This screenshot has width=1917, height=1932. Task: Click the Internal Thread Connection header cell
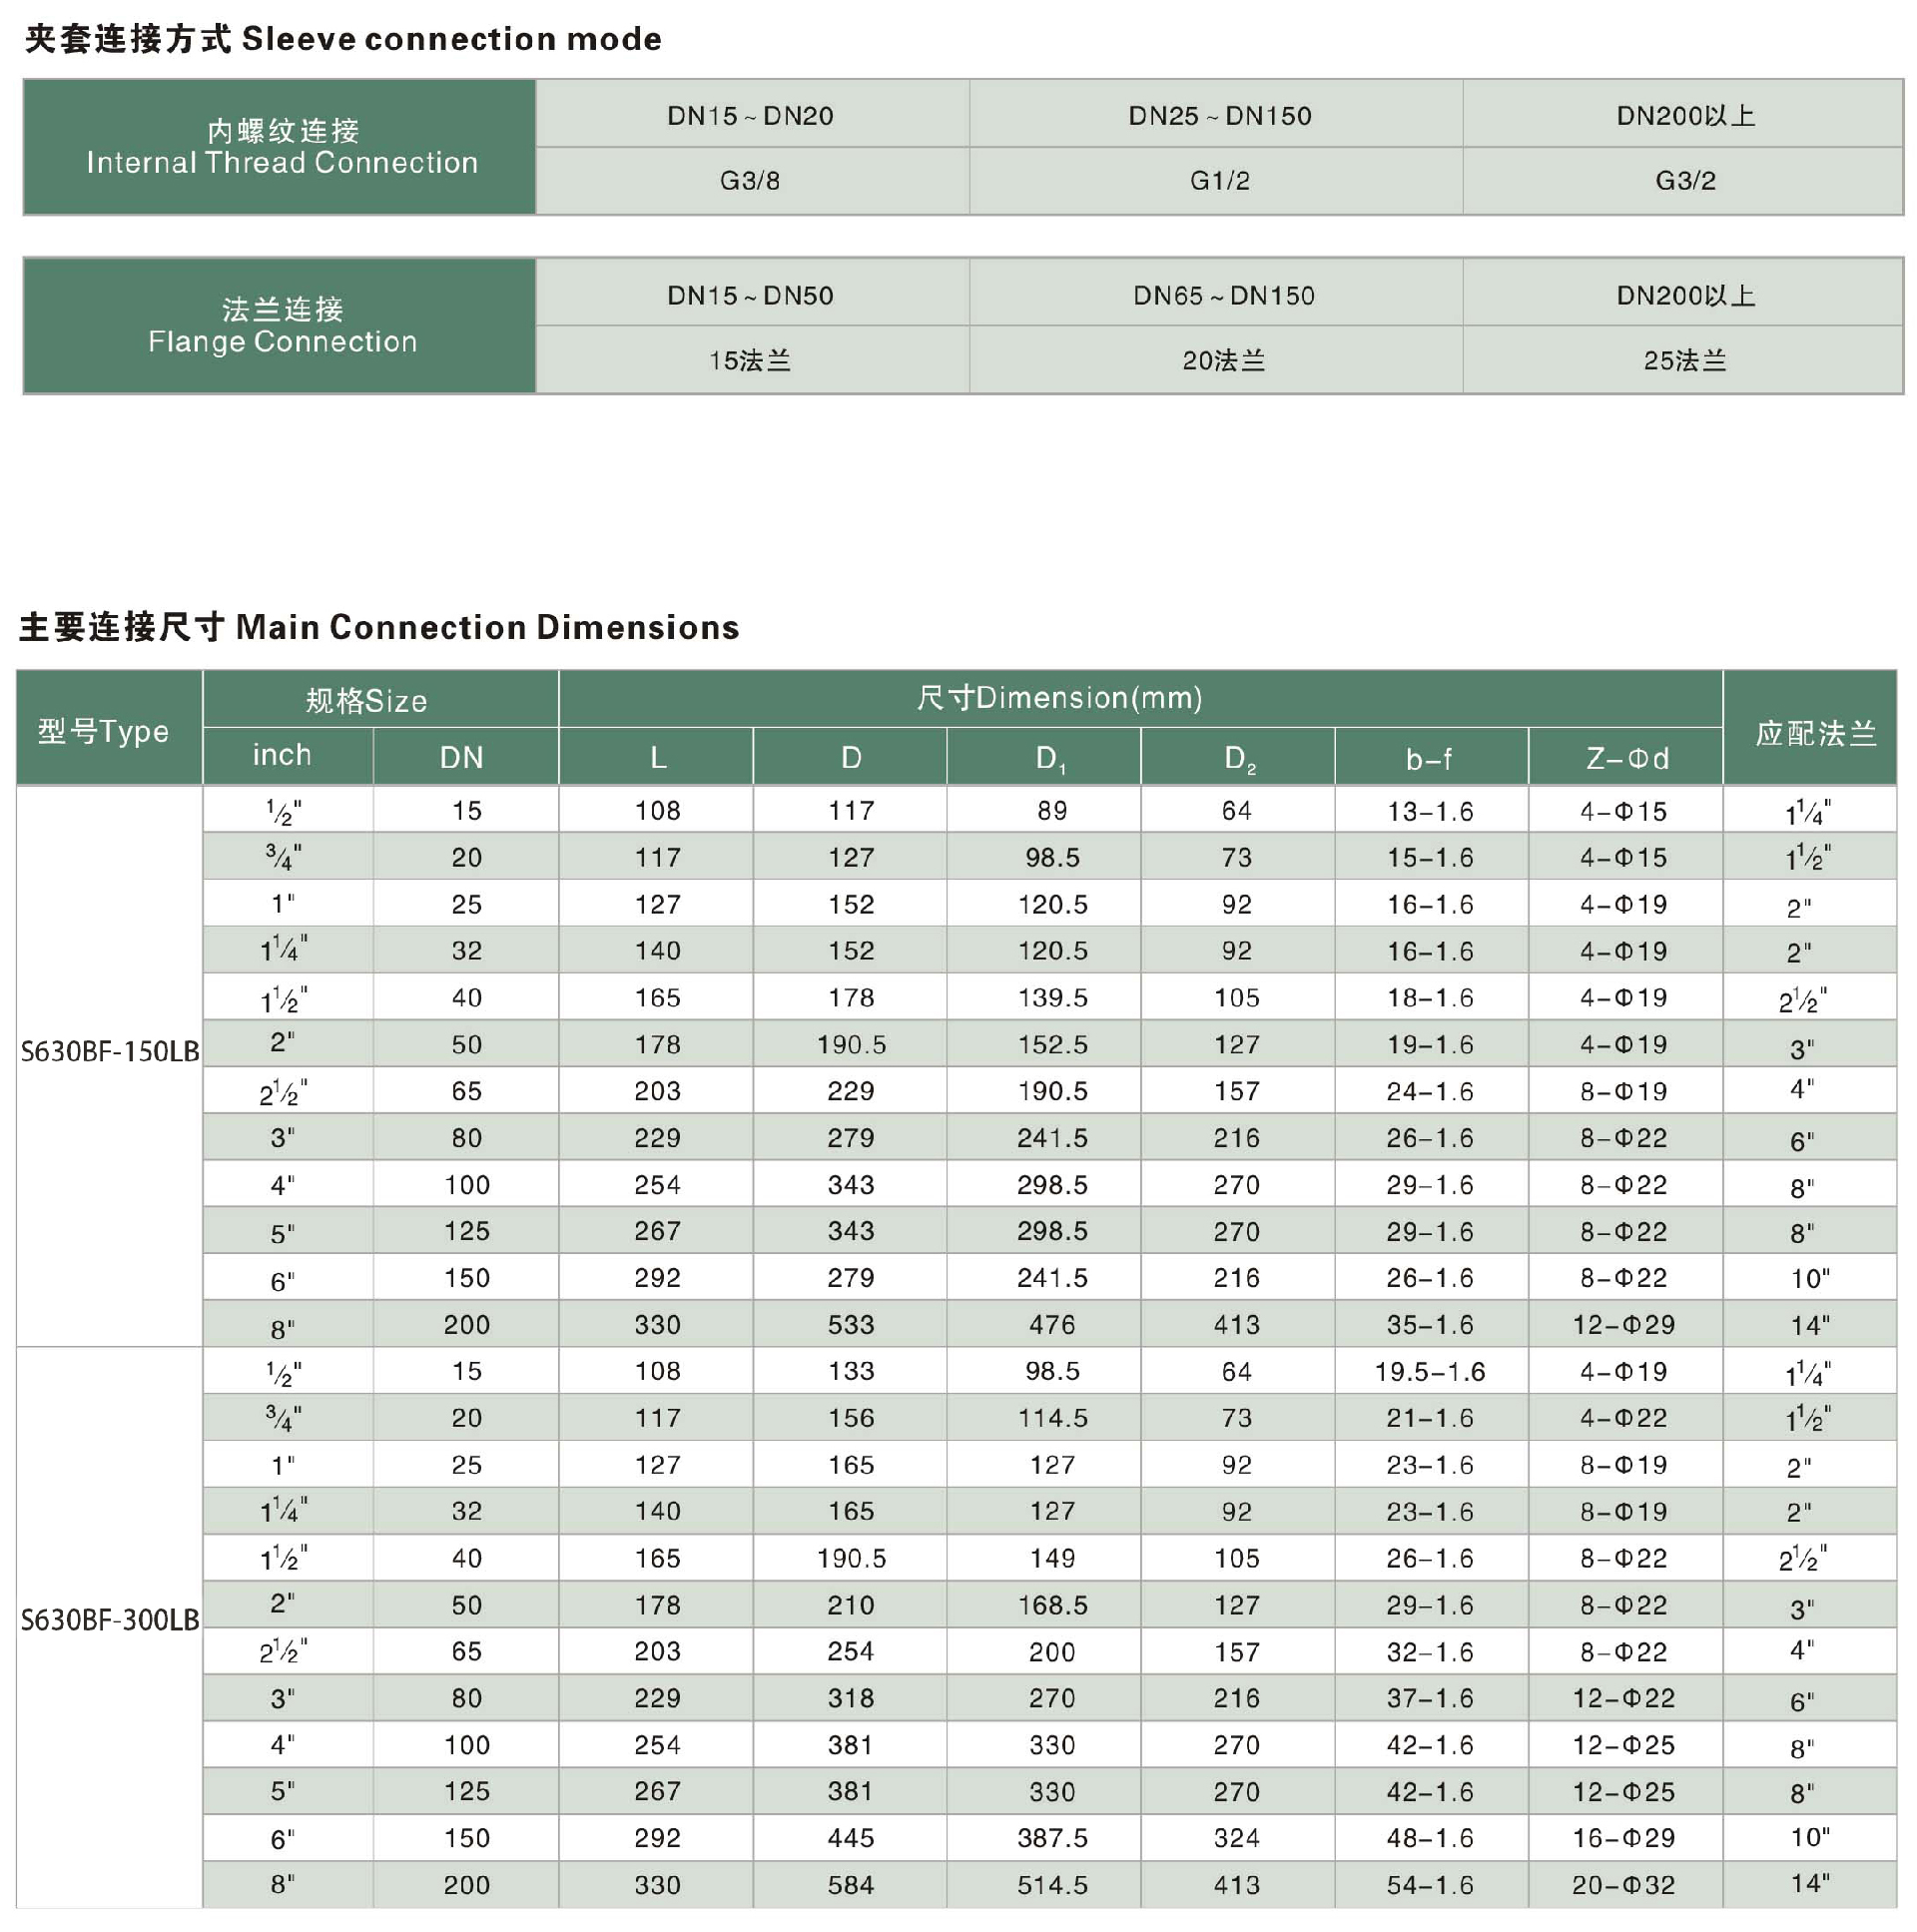(x=281, y=147)
